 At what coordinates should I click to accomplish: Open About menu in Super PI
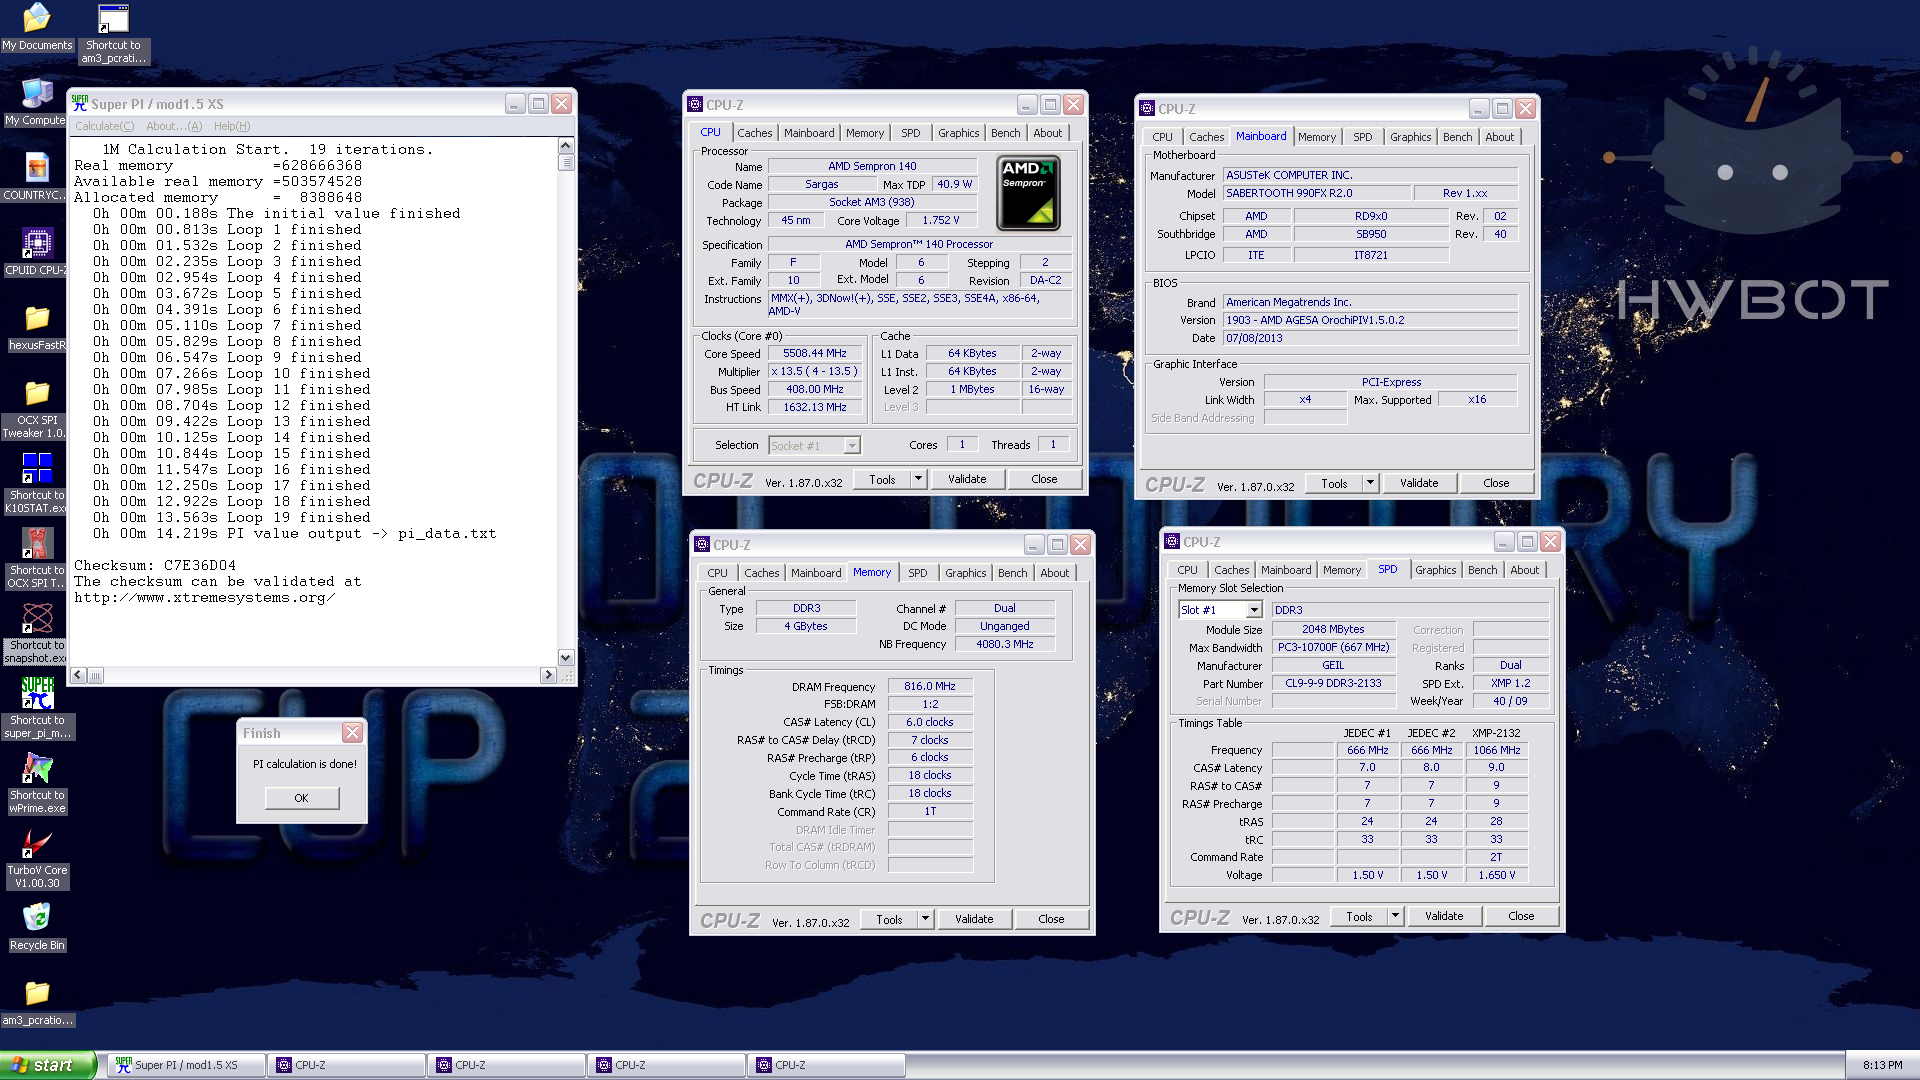(x=173, y=126)
